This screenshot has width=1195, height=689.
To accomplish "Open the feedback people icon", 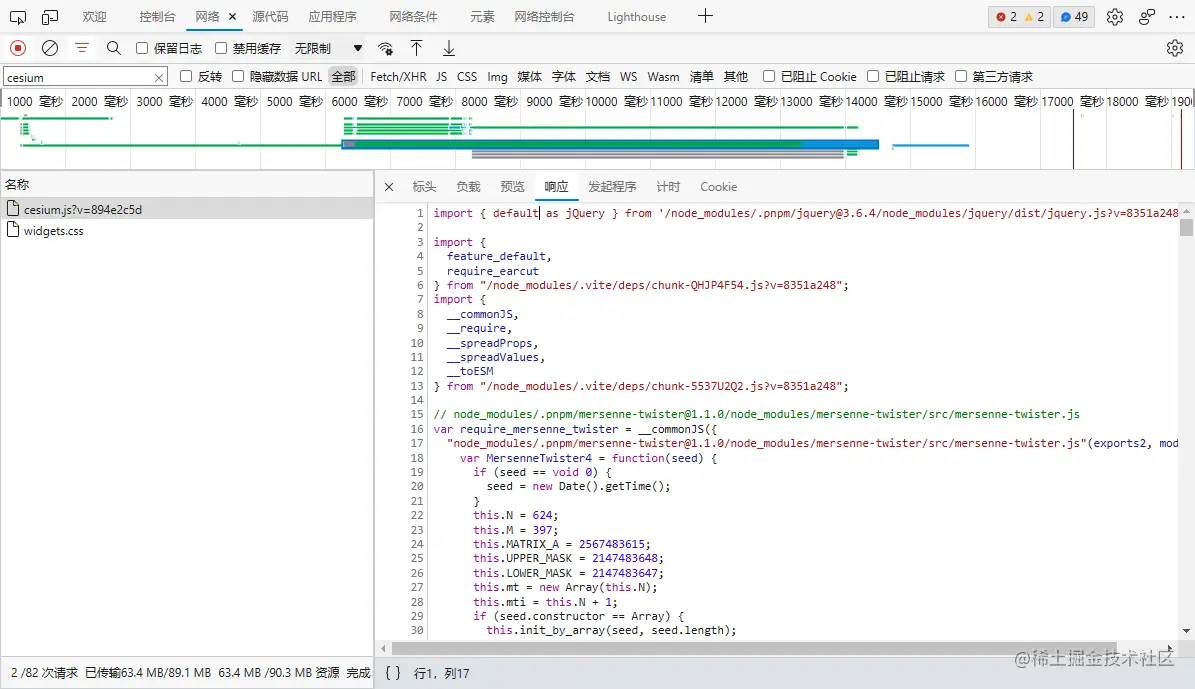I will pyautogui.click(x=1147, y=17).
